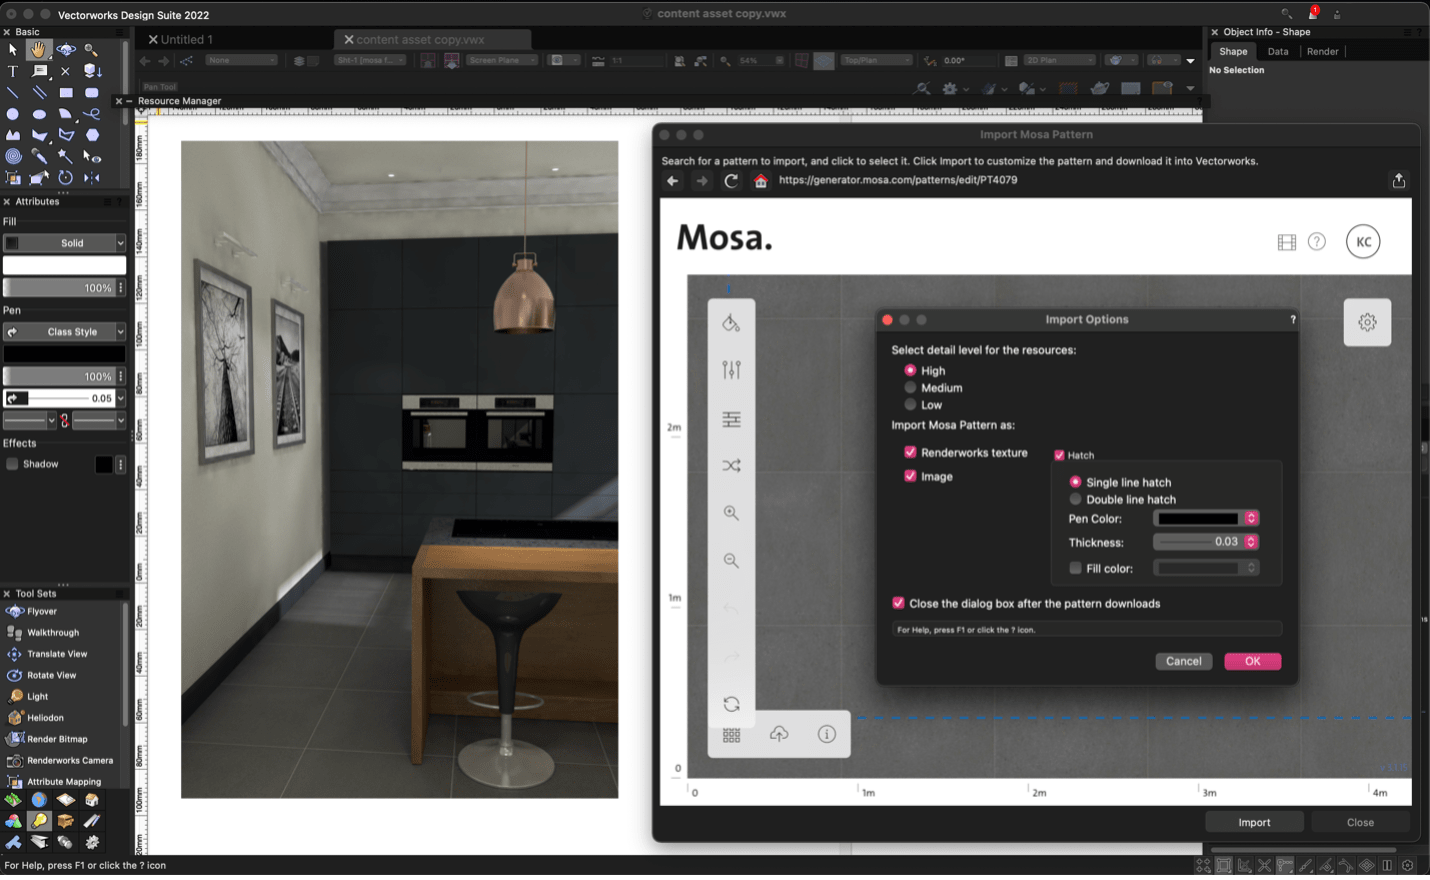Select Medium detail level

[910, 387]
